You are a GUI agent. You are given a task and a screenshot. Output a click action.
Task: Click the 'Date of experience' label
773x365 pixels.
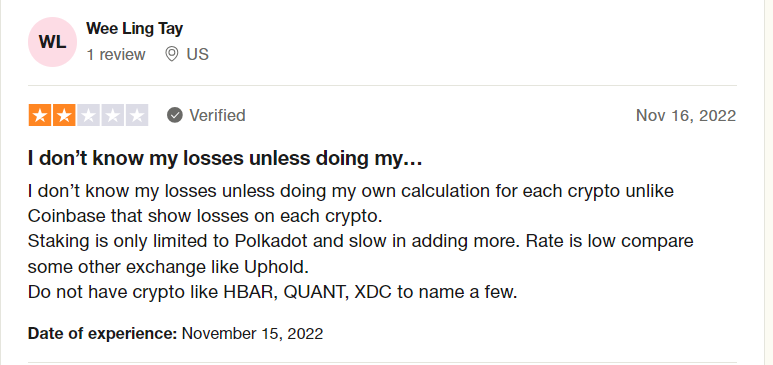(103, 333)
